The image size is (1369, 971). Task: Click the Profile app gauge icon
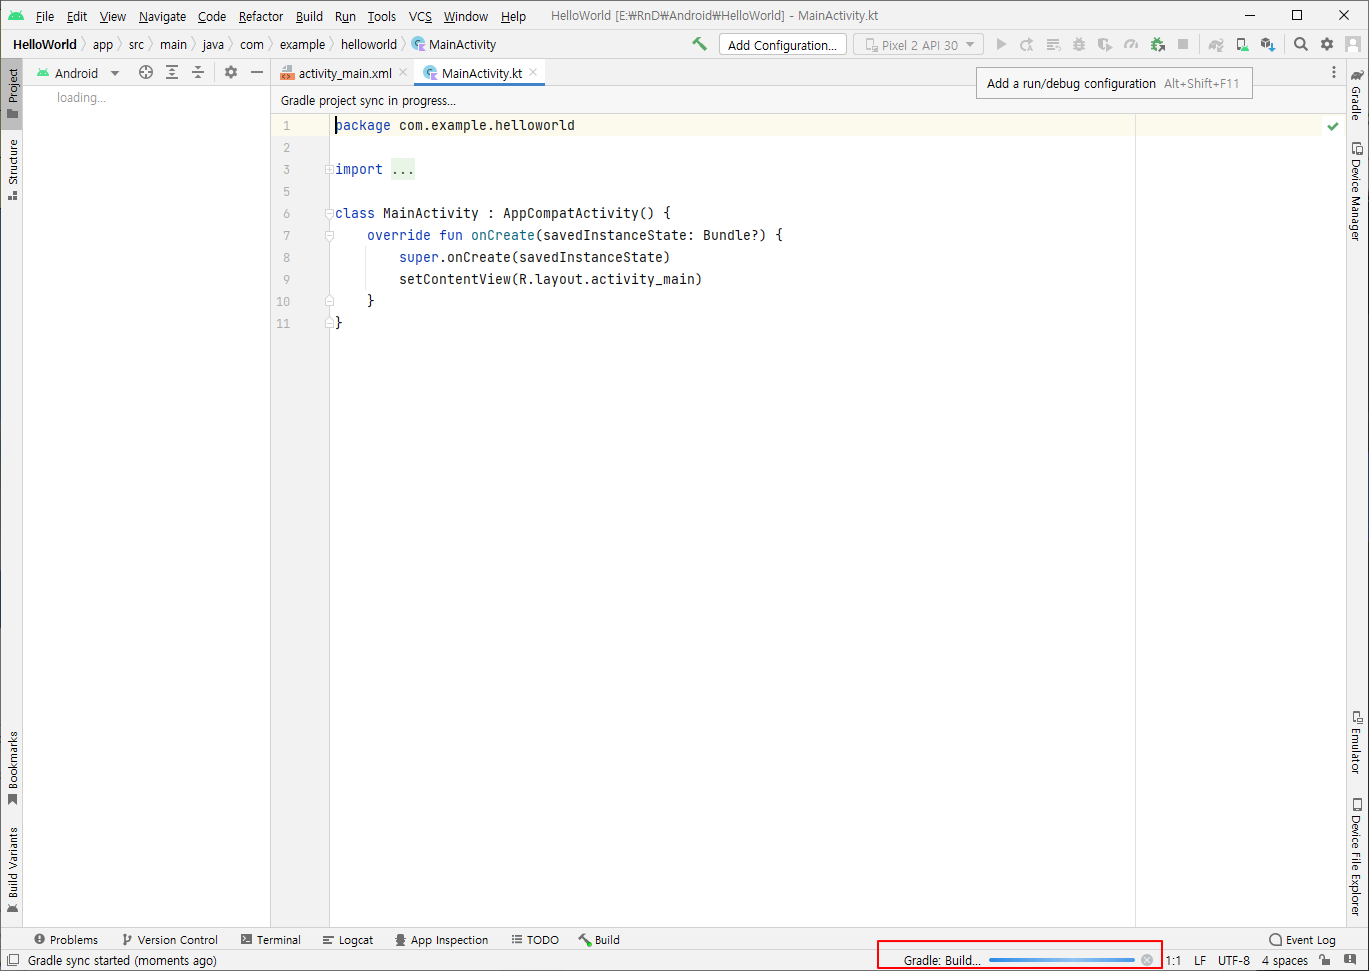click(1131, 44)
